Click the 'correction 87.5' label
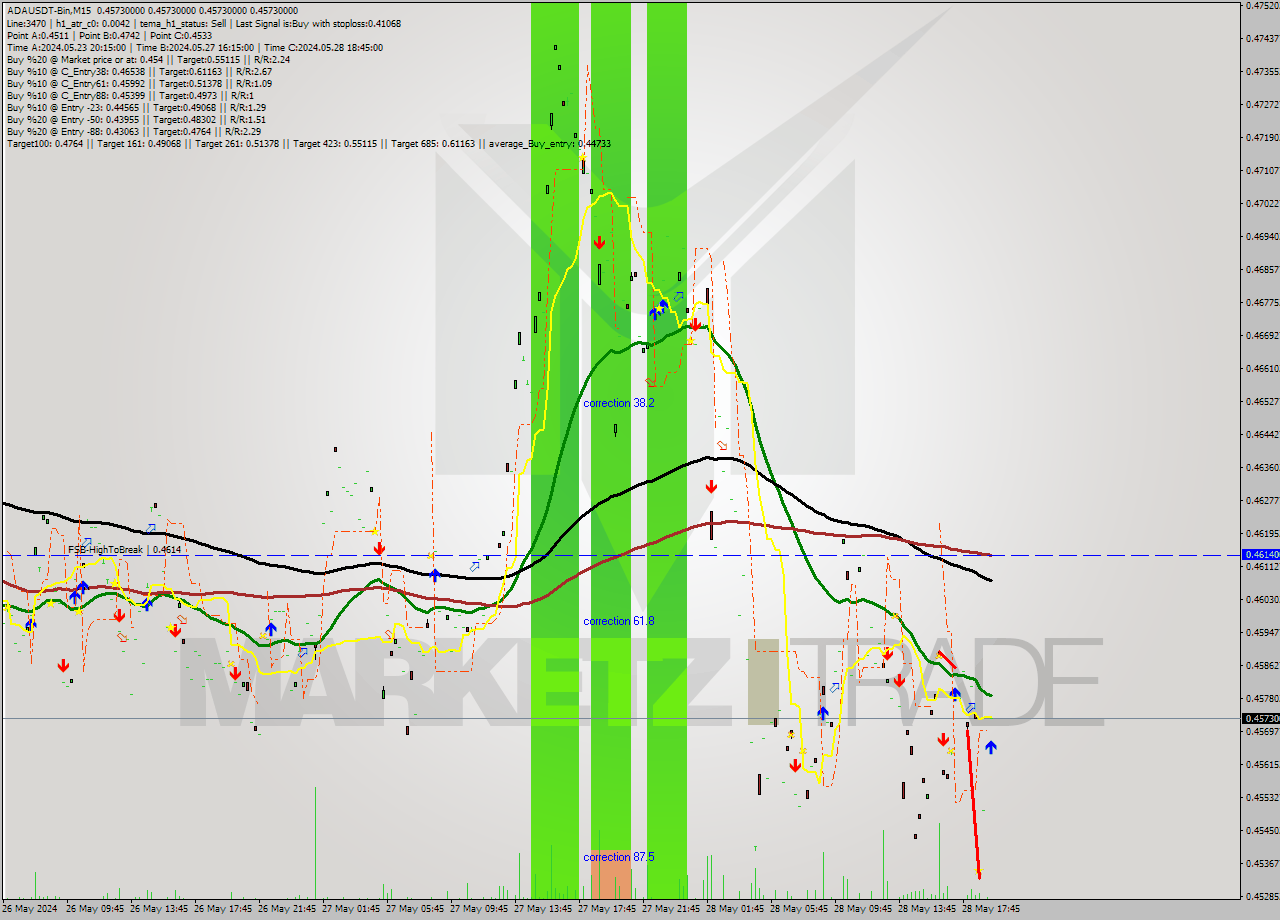 619,857
